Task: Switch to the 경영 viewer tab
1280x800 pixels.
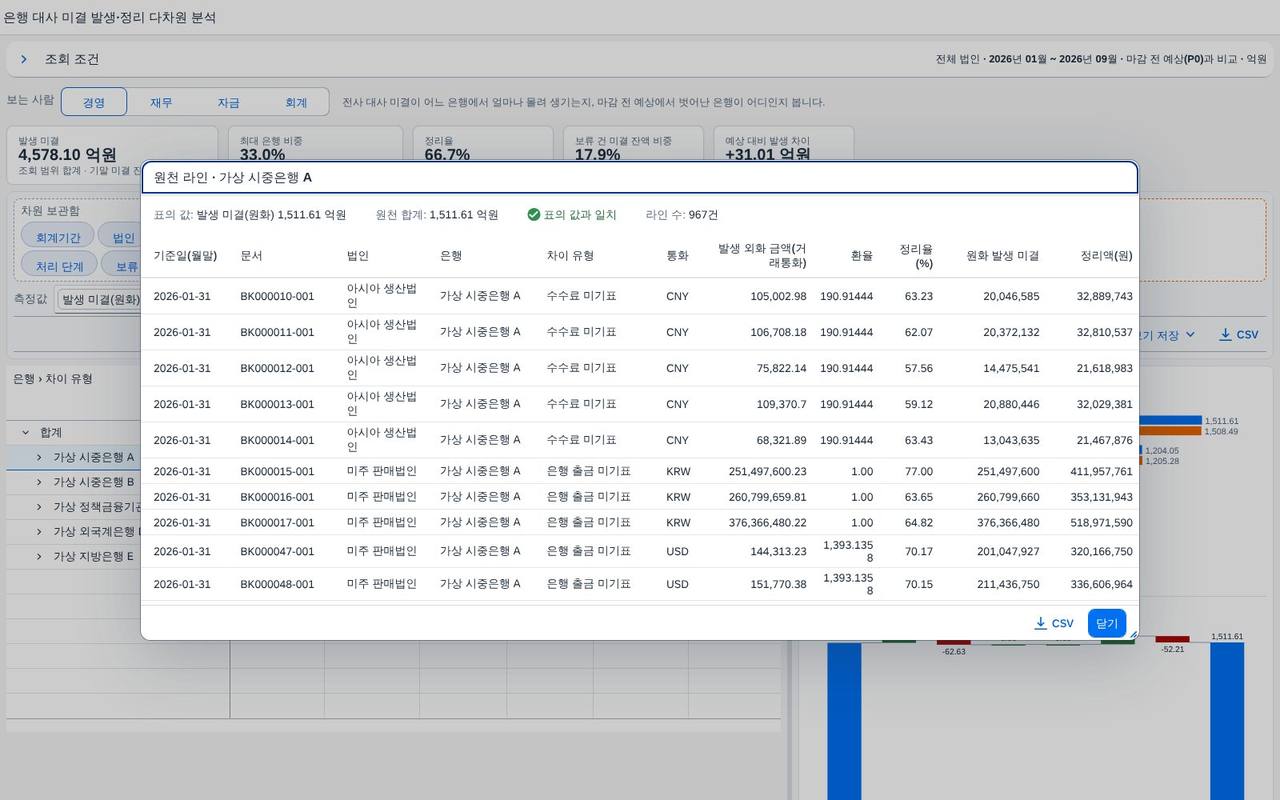Action: tap(94, 102)
